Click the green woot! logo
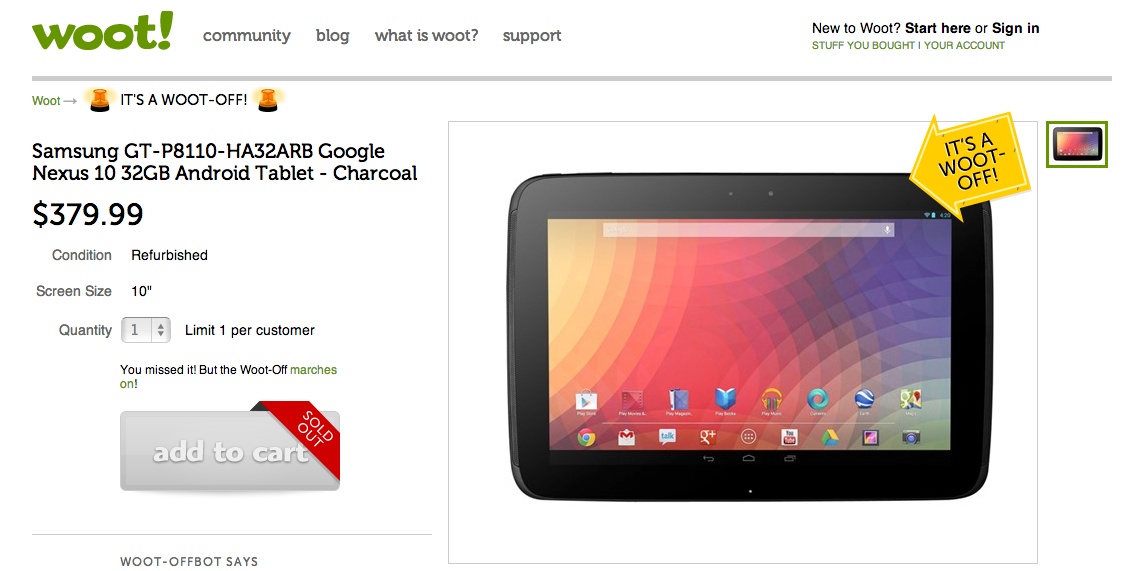 102,32
